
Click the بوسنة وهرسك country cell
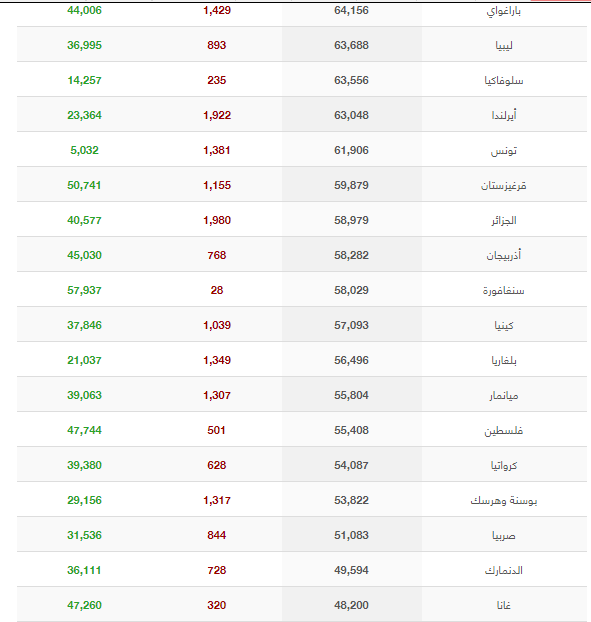click(504, 500)
